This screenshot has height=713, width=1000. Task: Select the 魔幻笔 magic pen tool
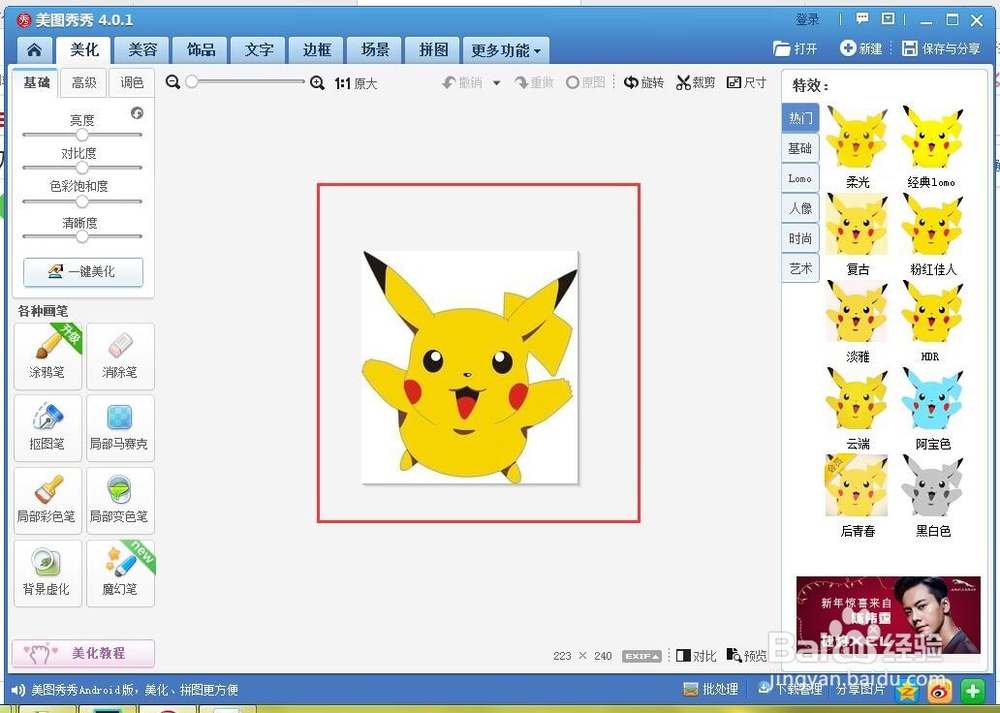pos(120,573)
